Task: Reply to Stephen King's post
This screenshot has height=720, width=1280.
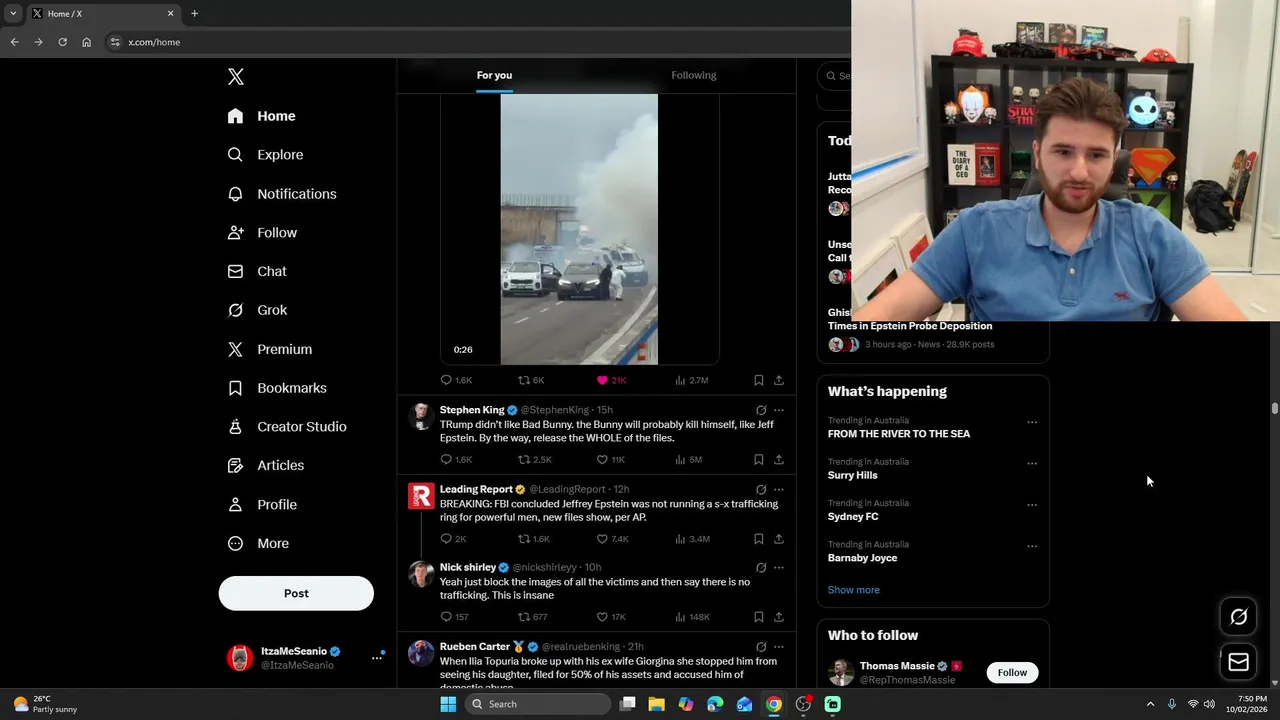Action: coord(456,460)
